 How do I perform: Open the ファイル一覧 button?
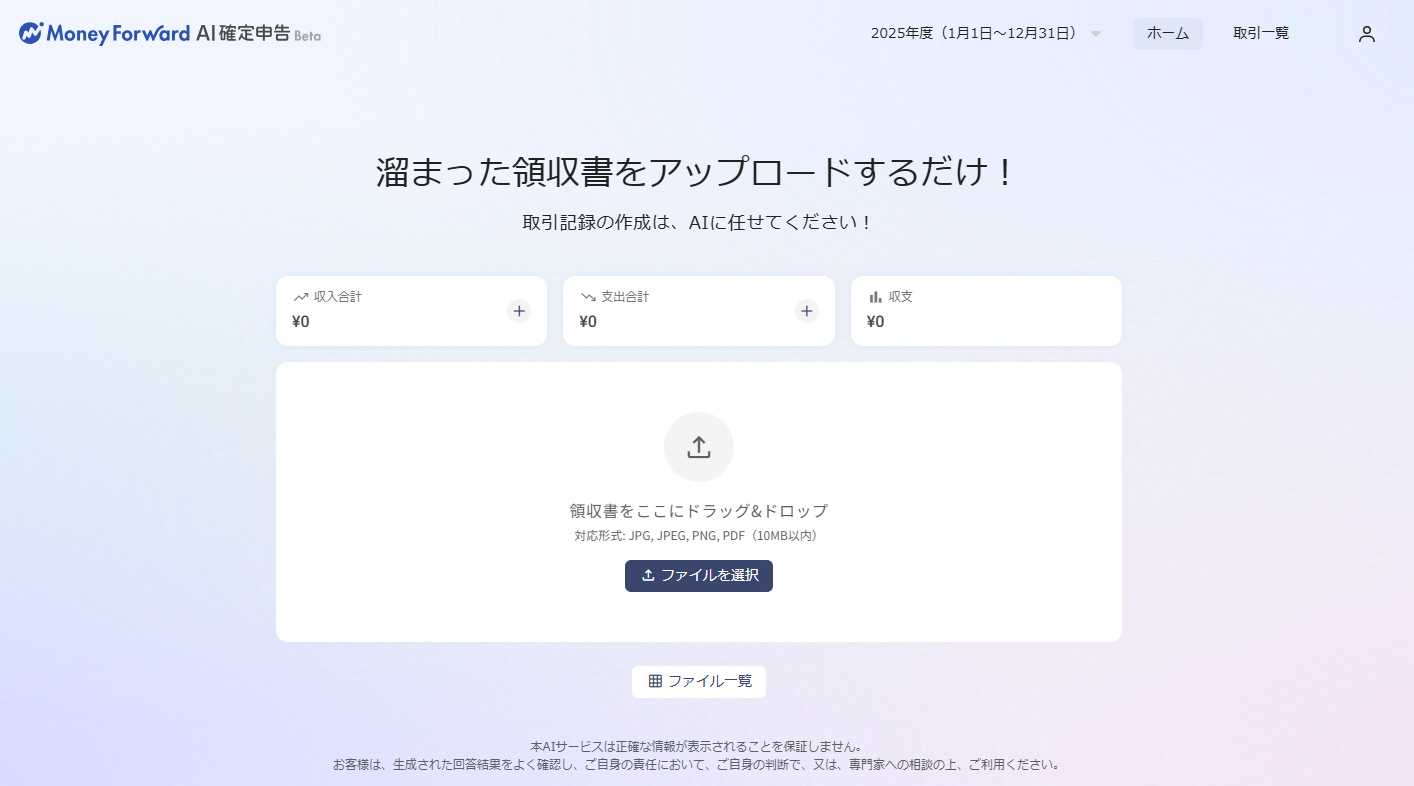699,682
